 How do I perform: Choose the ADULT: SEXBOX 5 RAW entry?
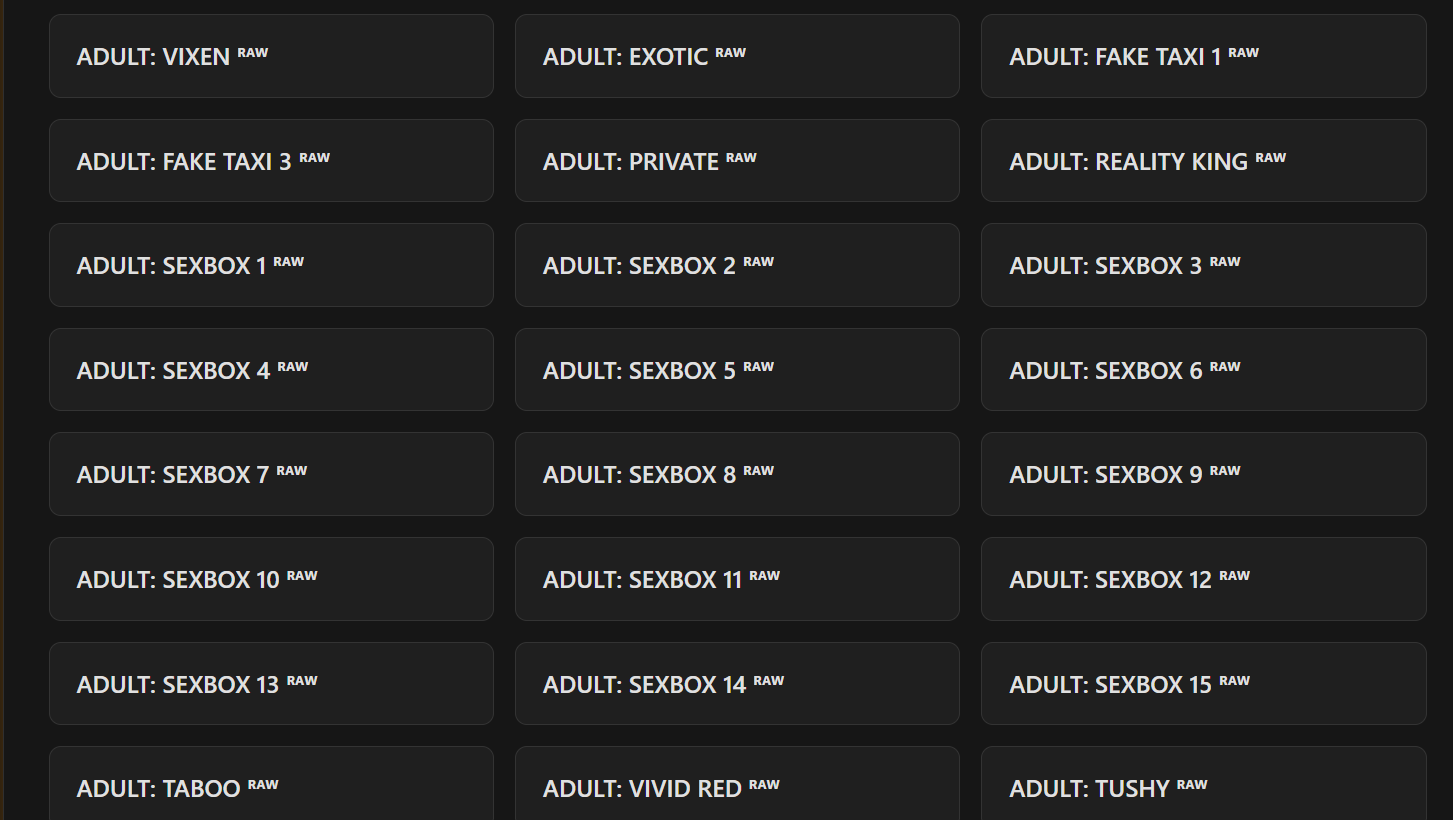737,370
